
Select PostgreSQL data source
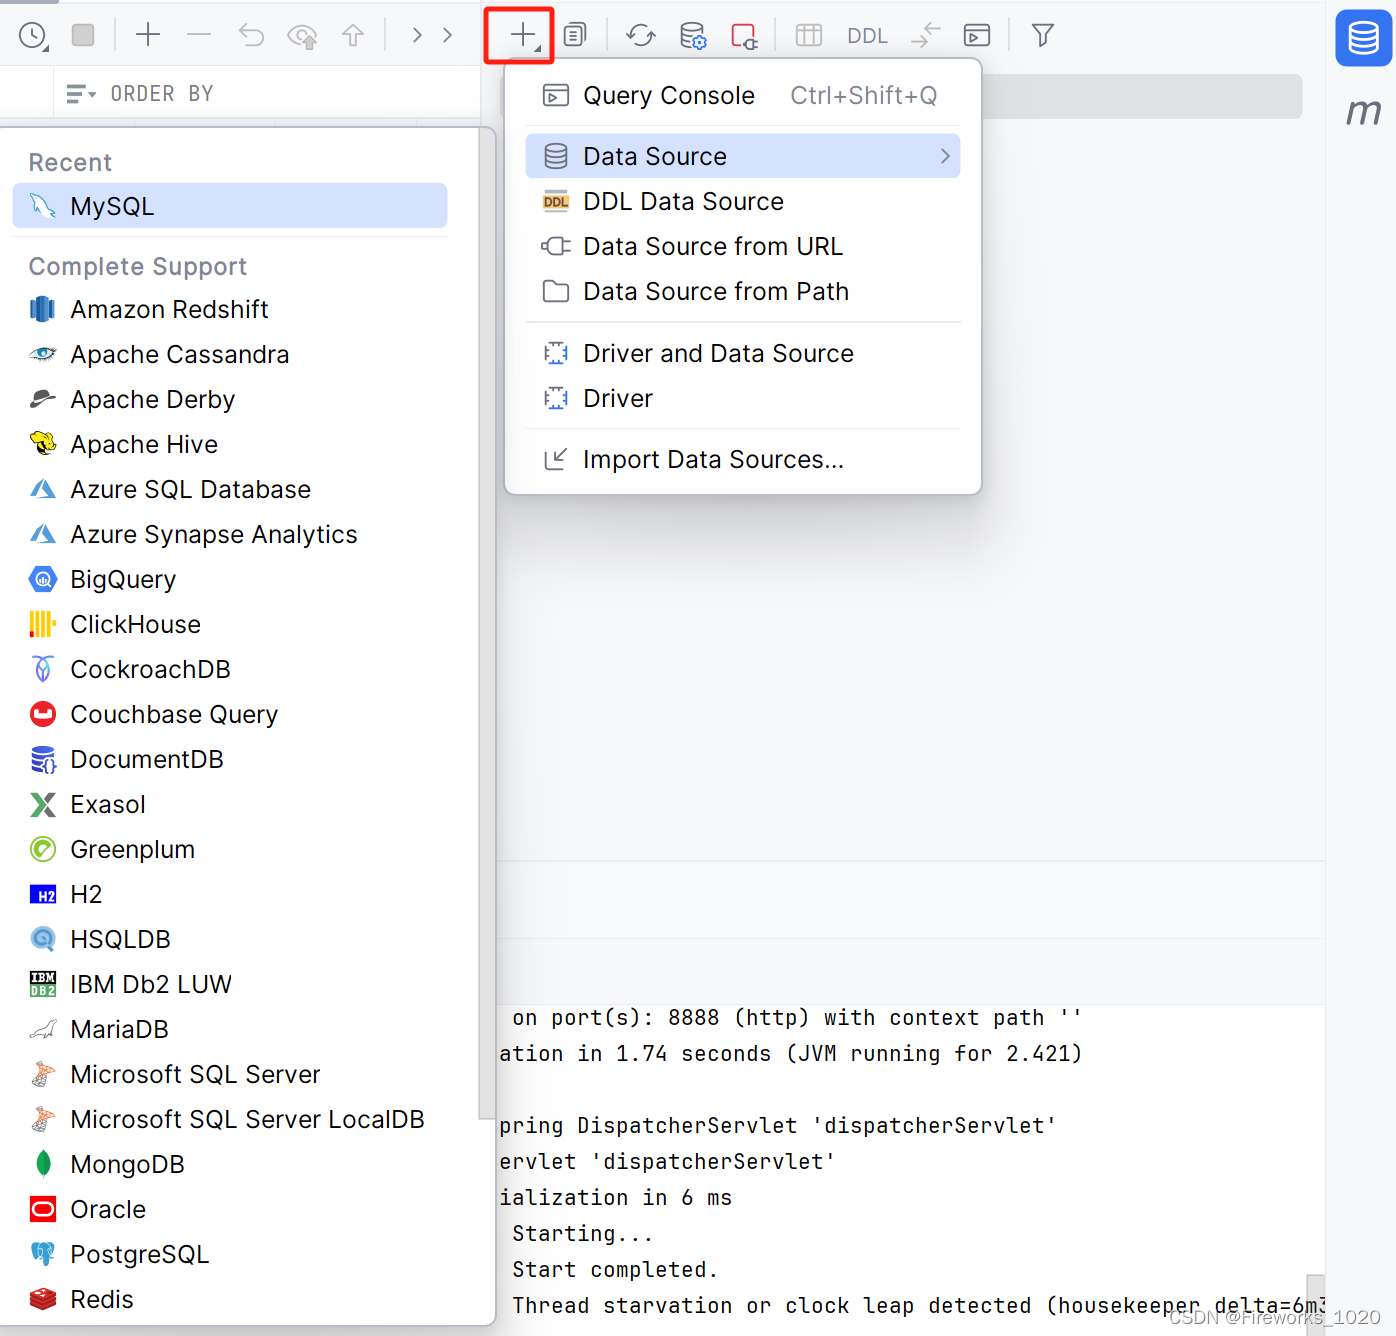230,1254
